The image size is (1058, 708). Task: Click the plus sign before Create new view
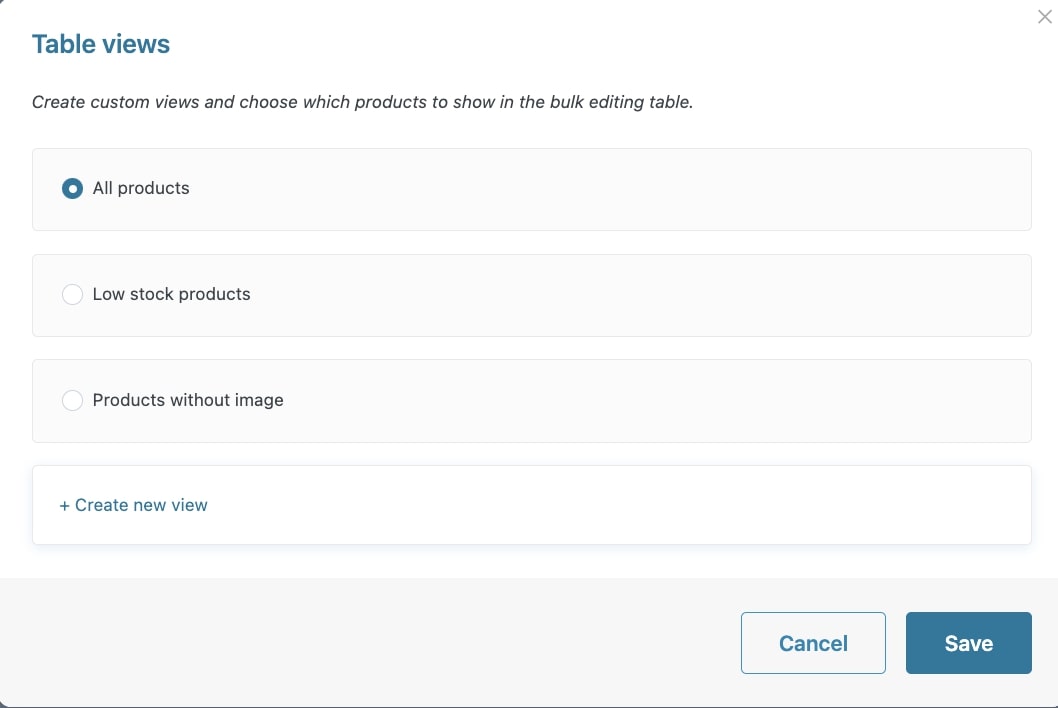(65, 506)
